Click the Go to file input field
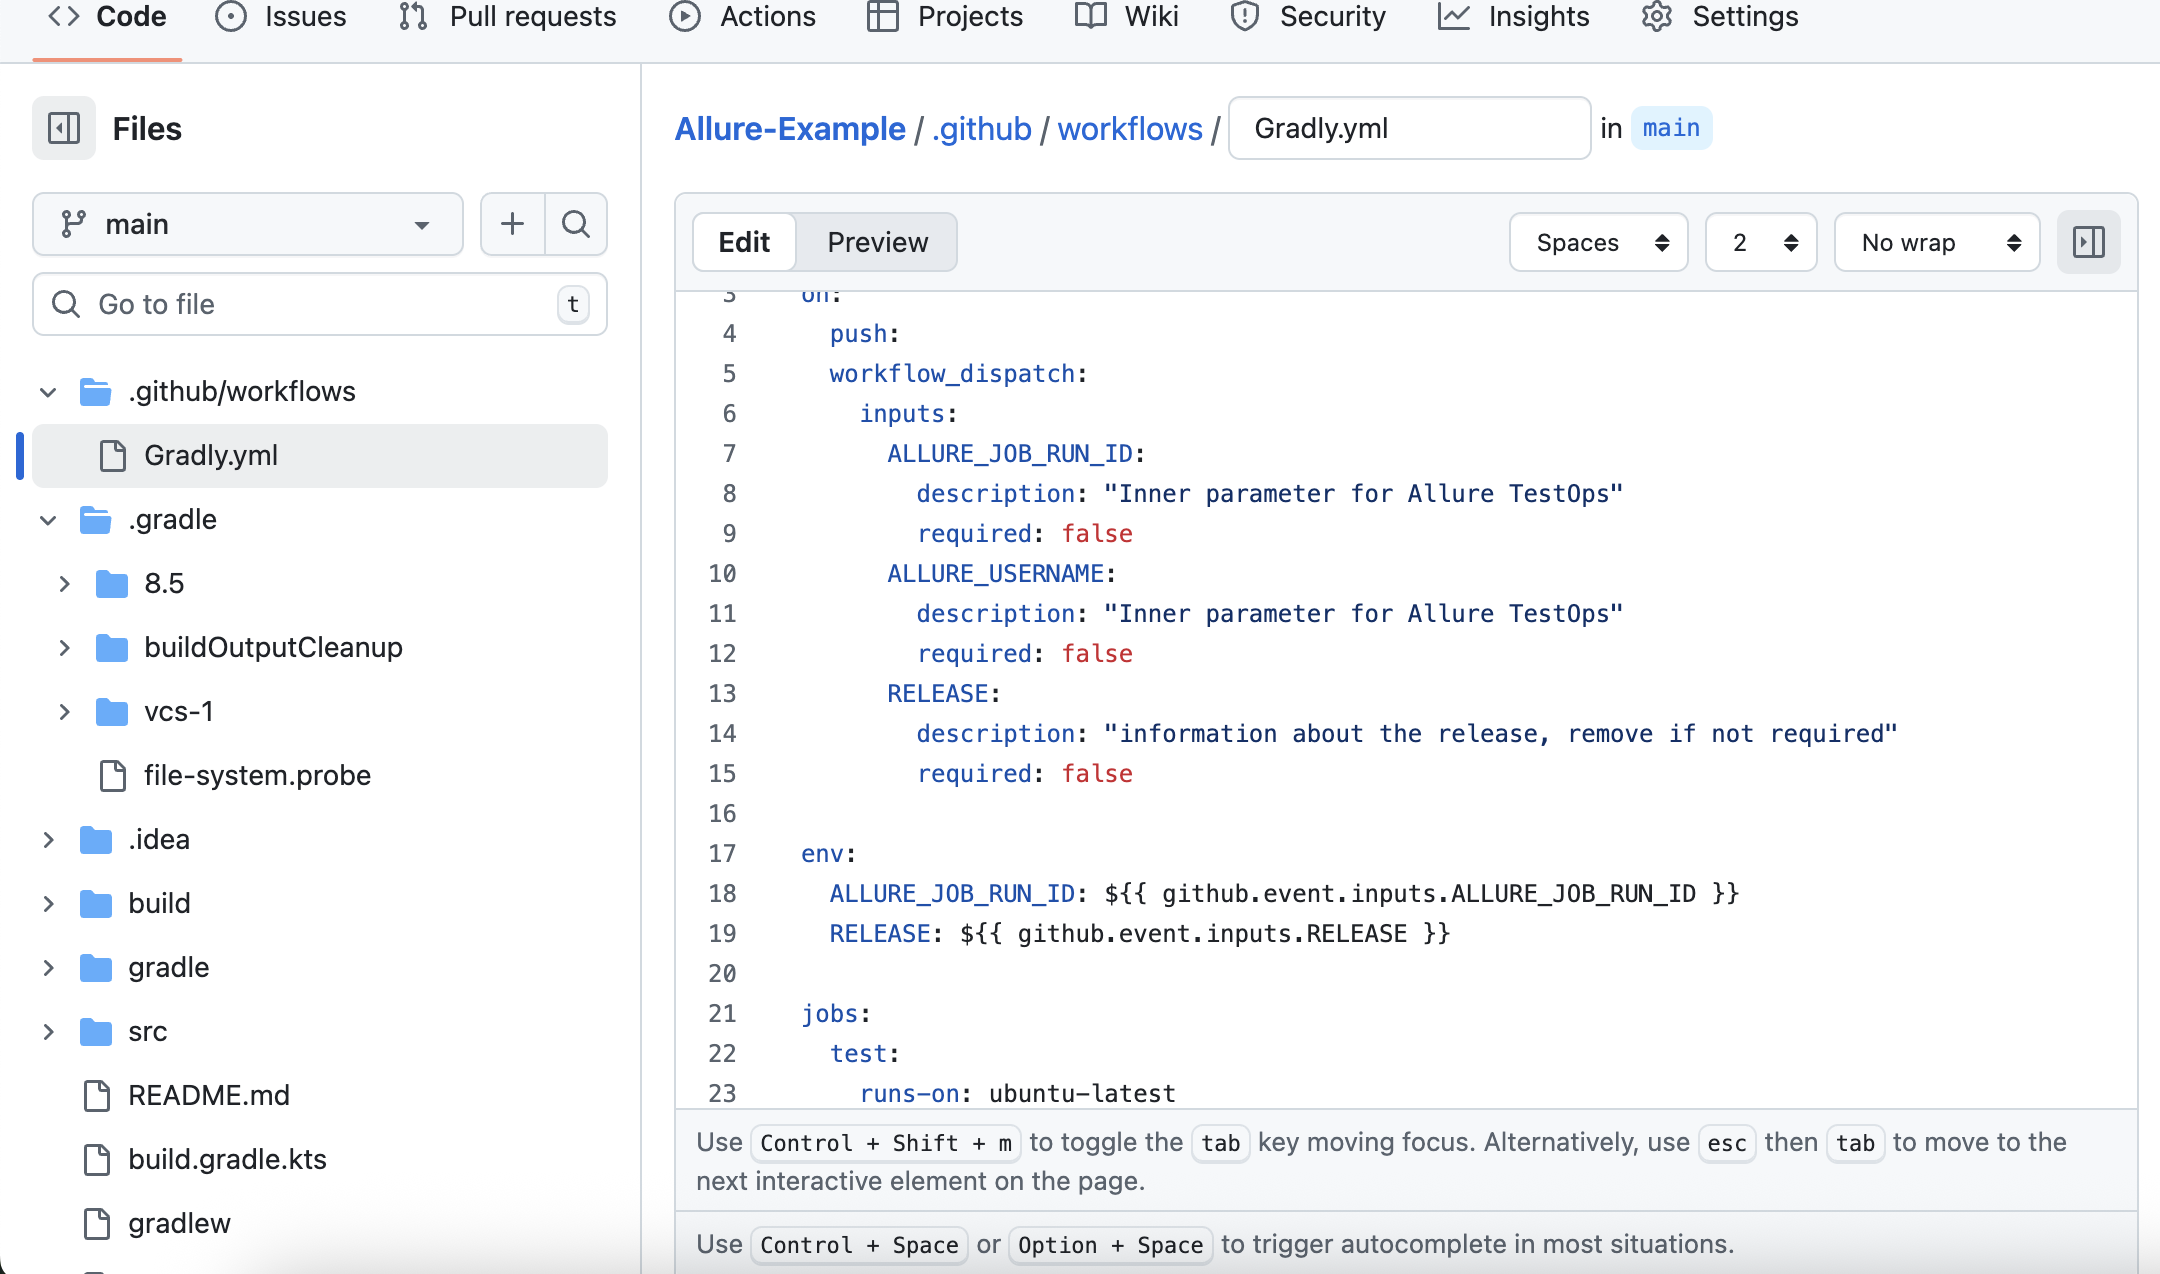The image size is (2160, 1274). 300,304
